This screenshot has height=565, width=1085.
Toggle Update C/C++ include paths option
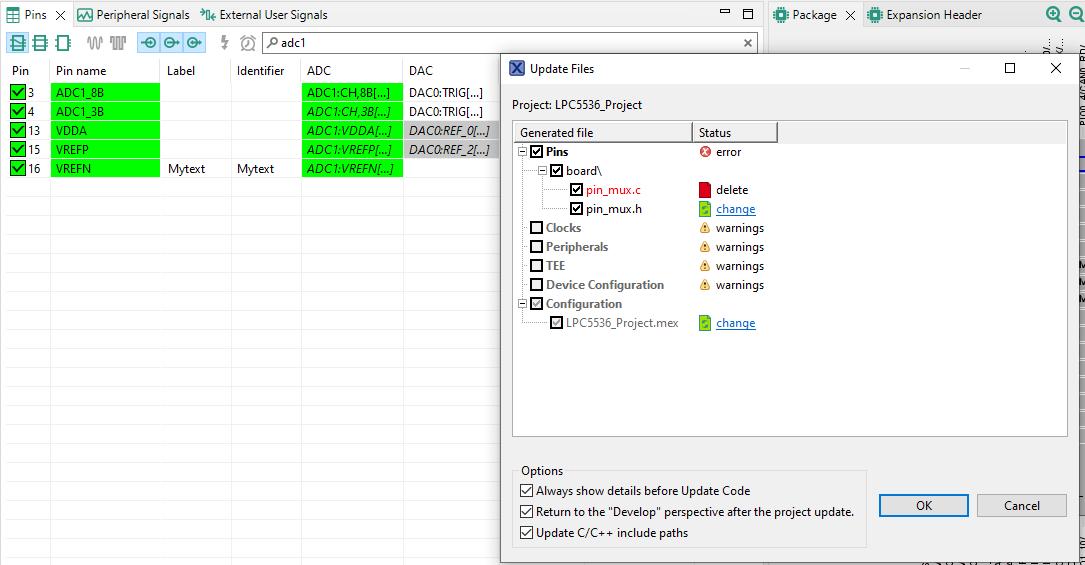click(527, 532)
